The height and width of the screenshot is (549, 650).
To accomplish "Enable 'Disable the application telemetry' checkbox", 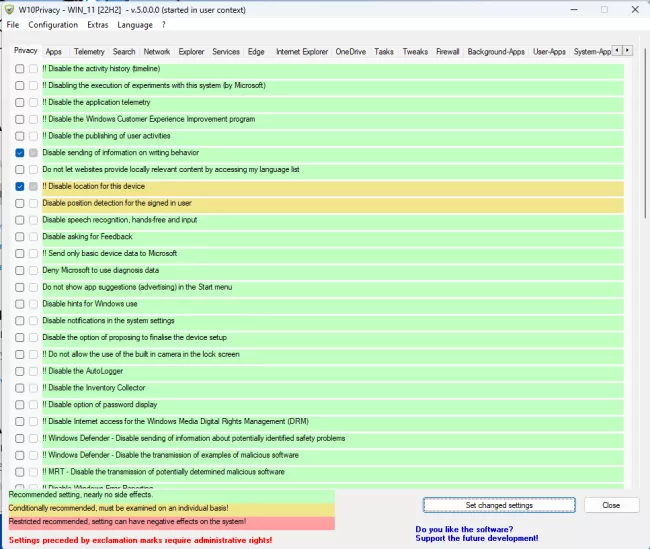I will point(20,102).
